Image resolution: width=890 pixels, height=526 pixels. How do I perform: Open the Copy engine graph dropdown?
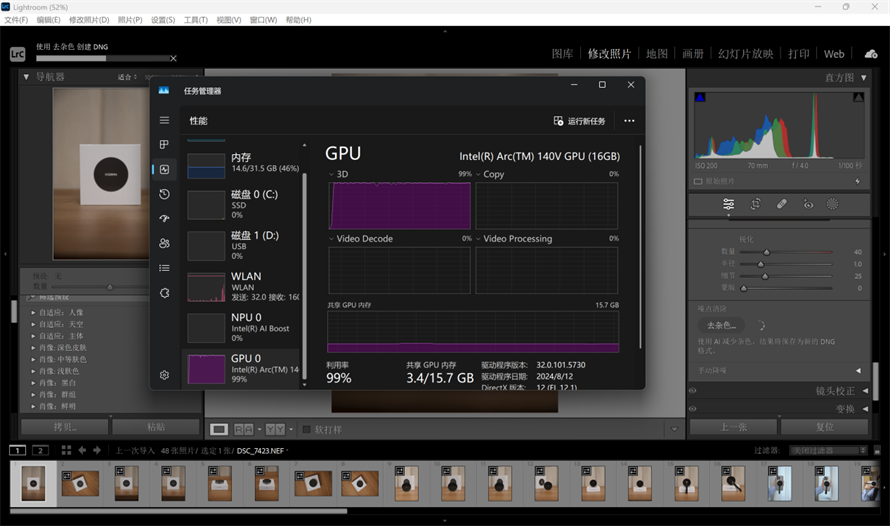(478, 174)
